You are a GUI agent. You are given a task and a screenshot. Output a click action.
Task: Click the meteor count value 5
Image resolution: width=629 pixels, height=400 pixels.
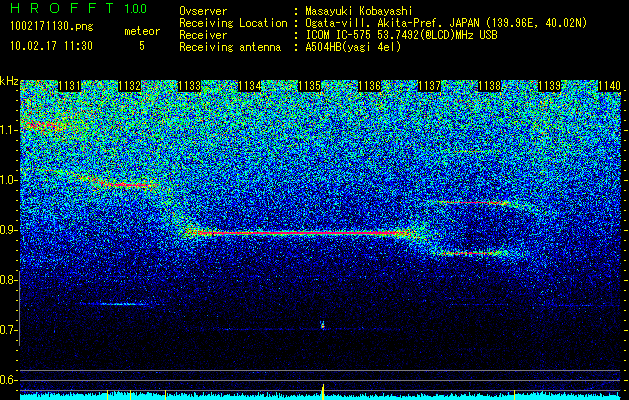(x=142, y=46)
